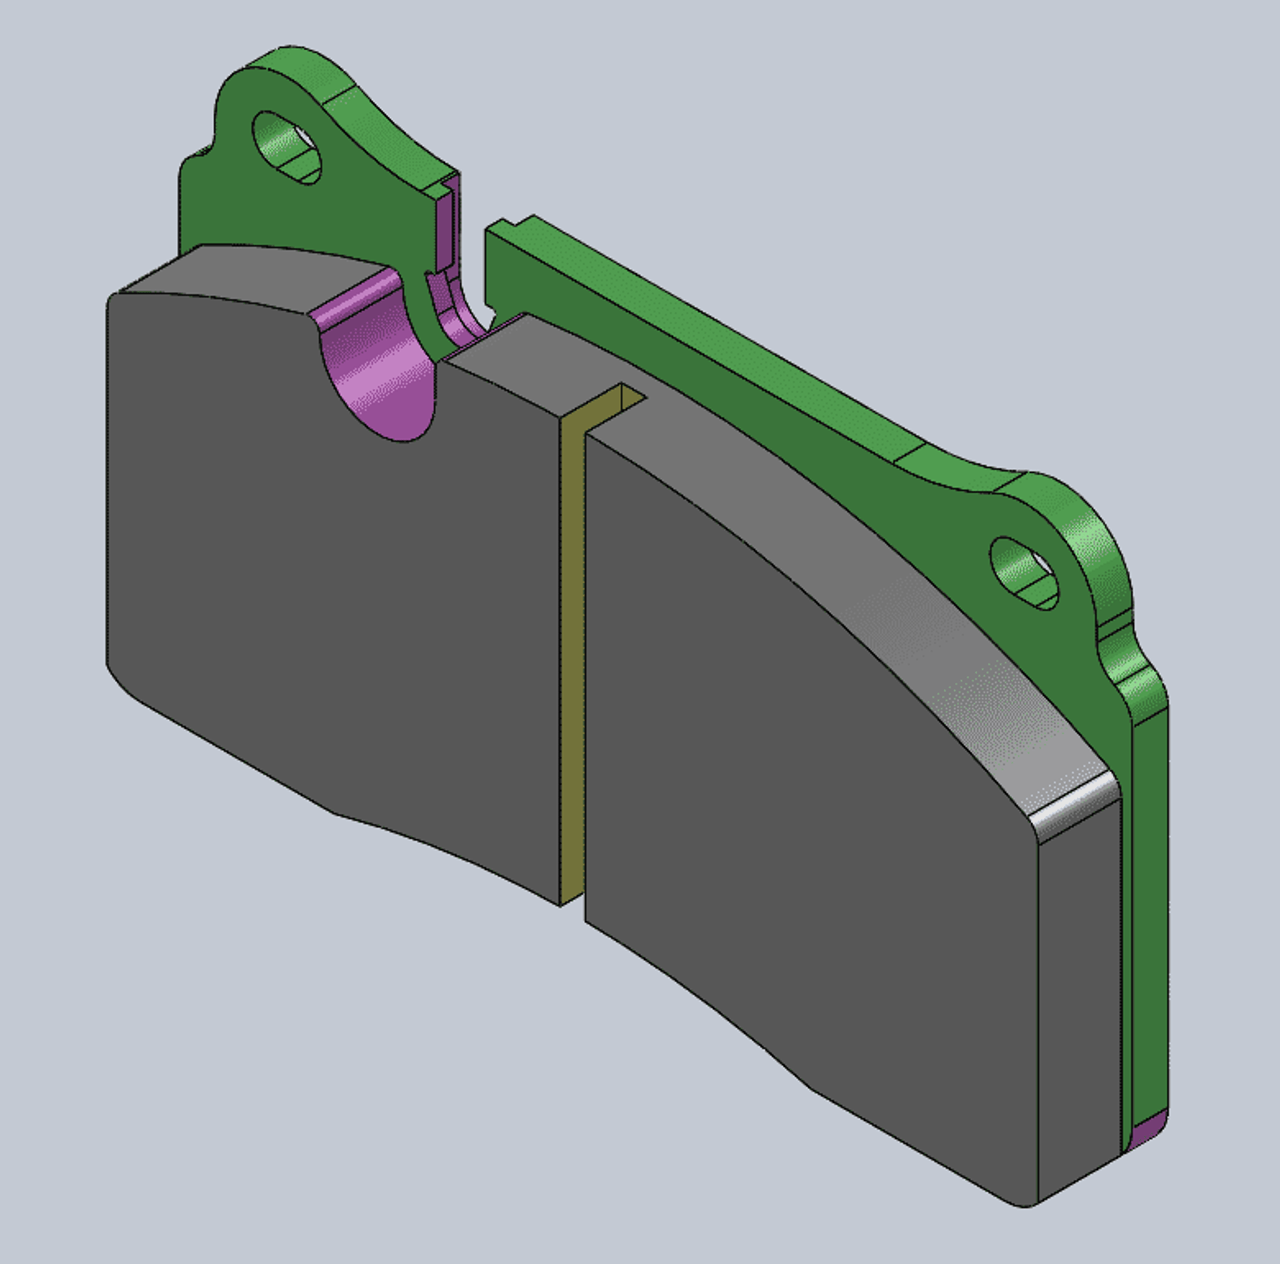The image size is (1280, 1264).
Task: Select the yellow center groove face
Action: pyautogui.click(x=572, y=660)
